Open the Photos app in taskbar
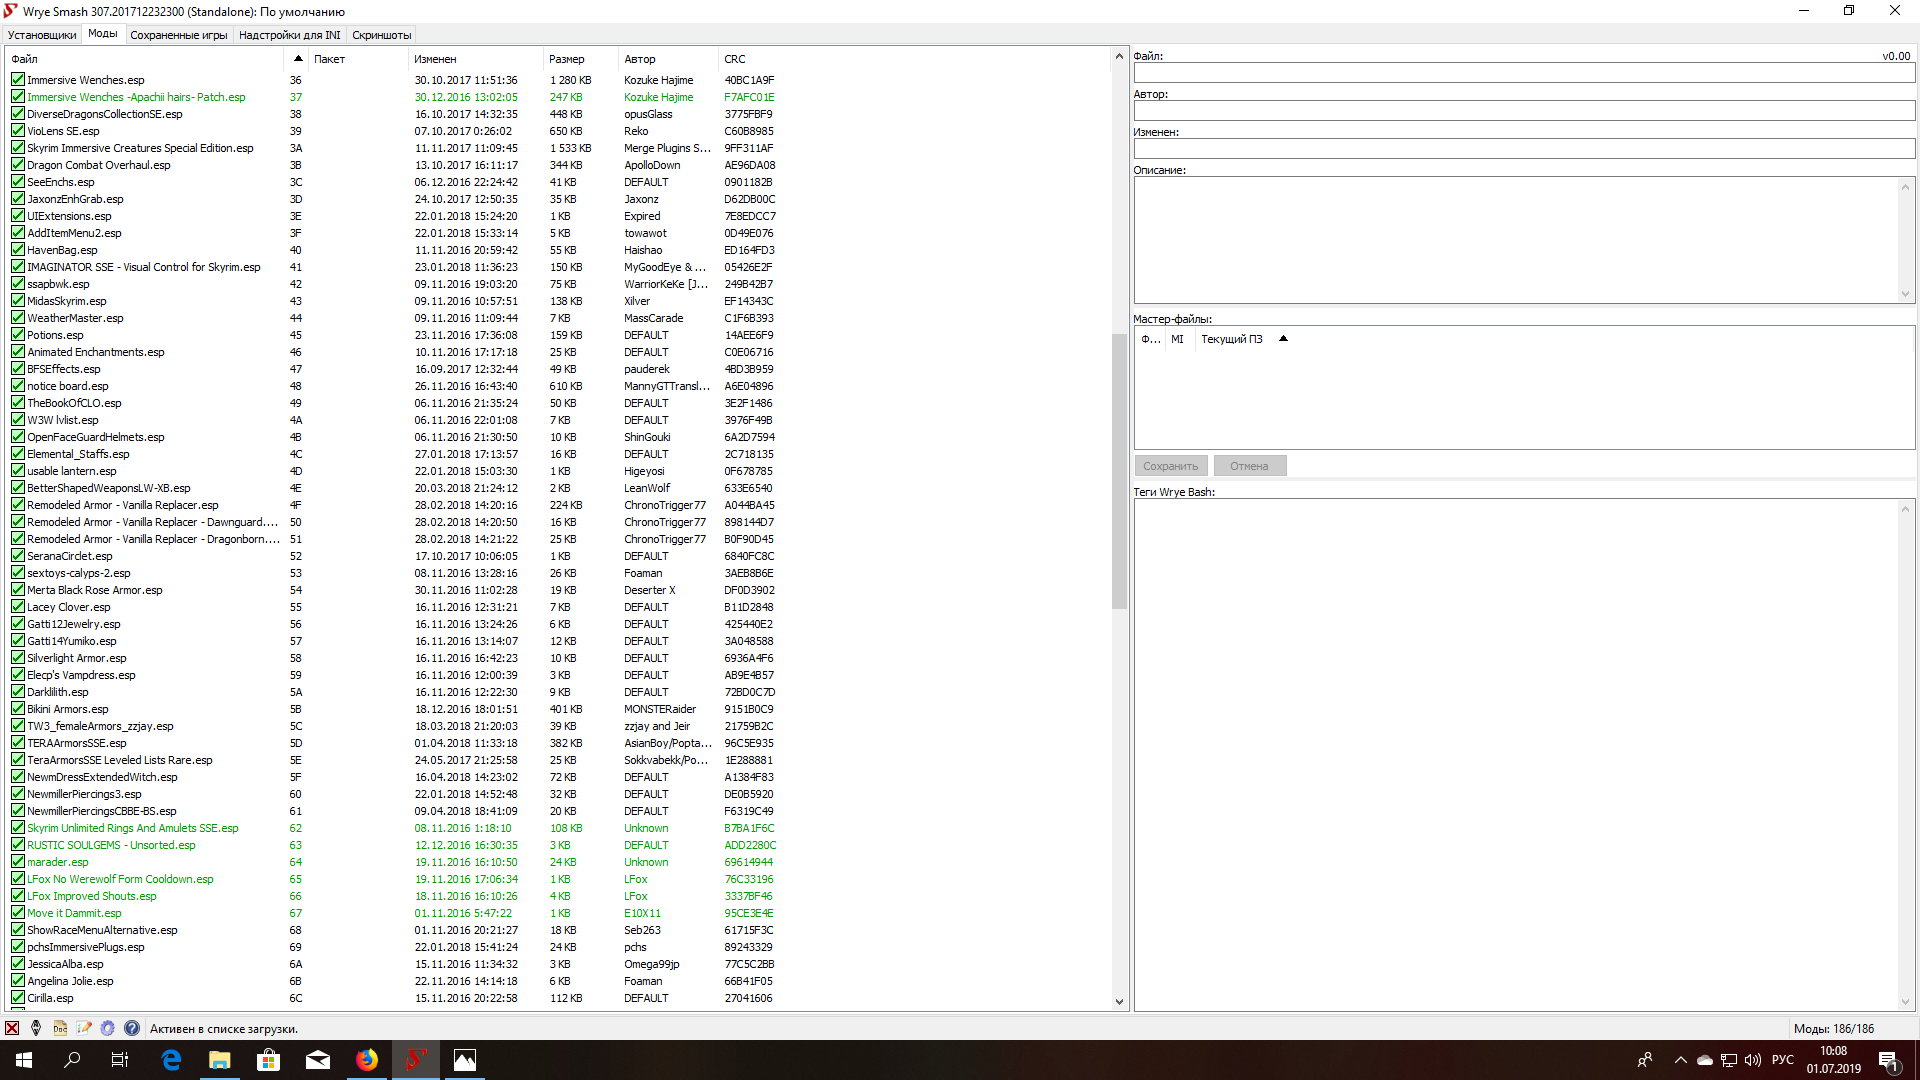1920x1080 pixels. point(465,1060)
